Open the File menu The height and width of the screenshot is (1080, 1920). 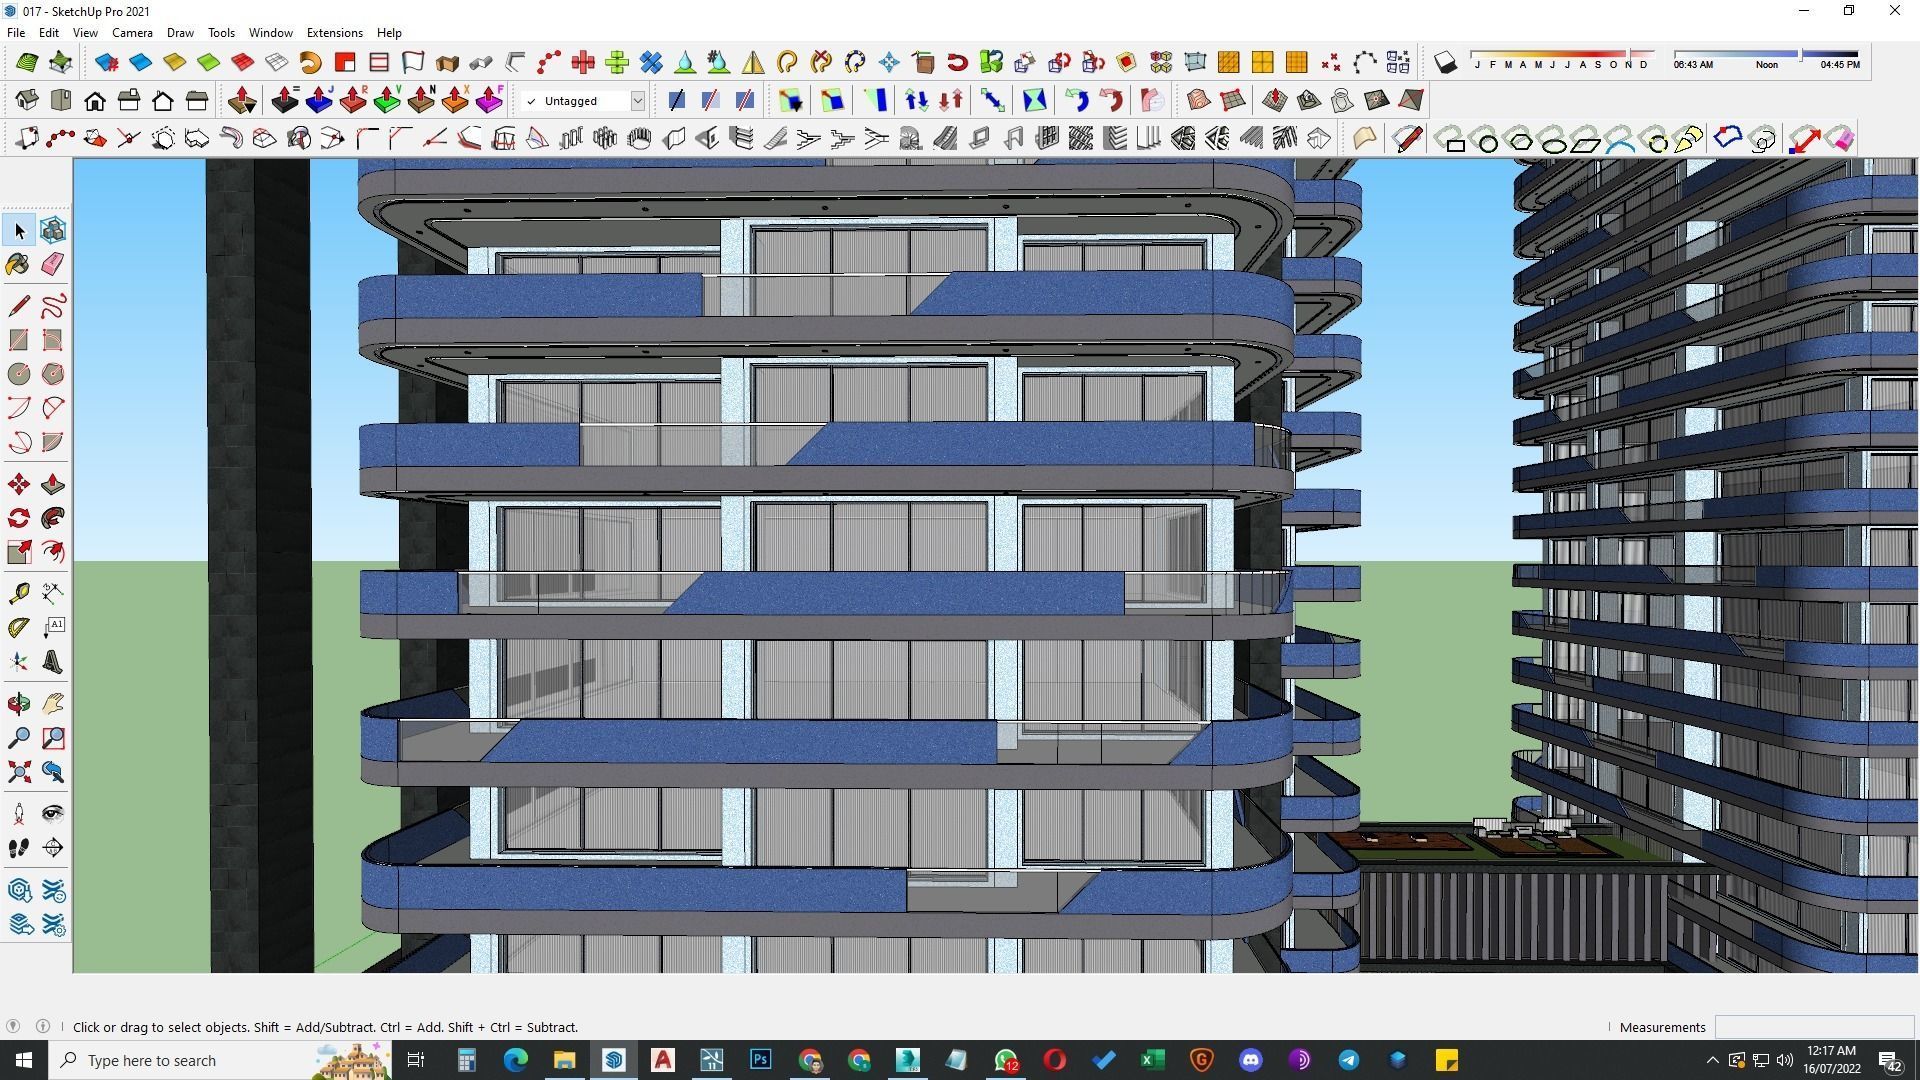coord(16,33)
